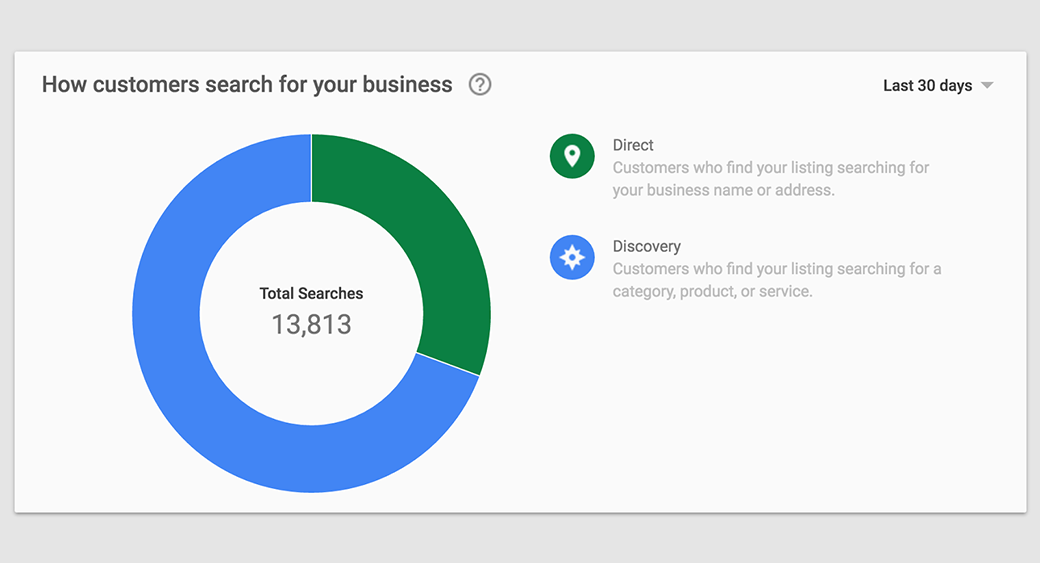Click the card title about customer searches
Viewport: 1040px width, 563px height.
(247, 85)
